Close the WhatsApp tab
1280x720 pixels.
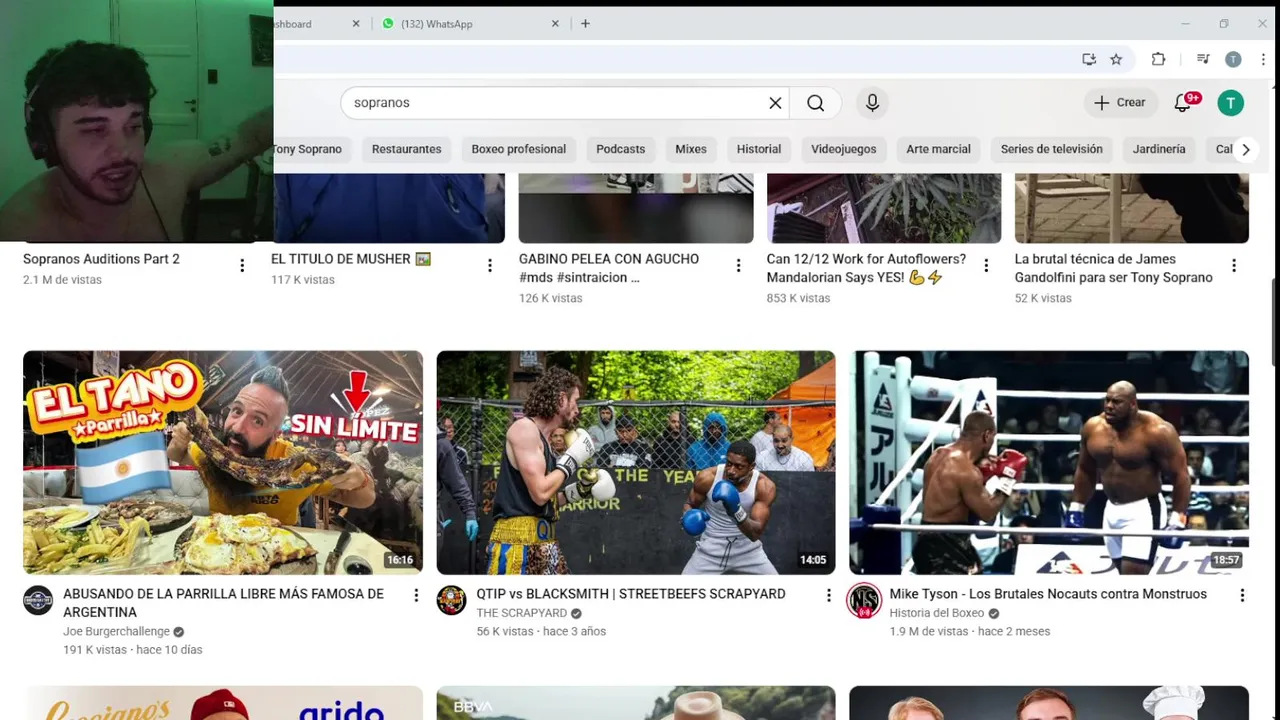pos(555,23)
